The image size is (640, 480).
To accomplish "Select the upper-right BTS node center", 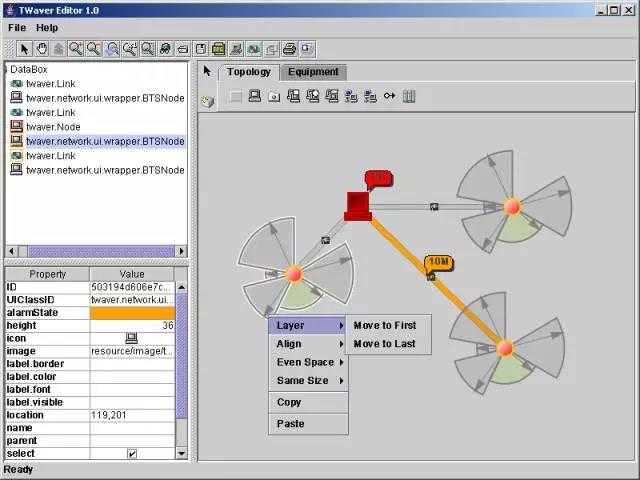I will pyautogui.click(x=512, y=207).
